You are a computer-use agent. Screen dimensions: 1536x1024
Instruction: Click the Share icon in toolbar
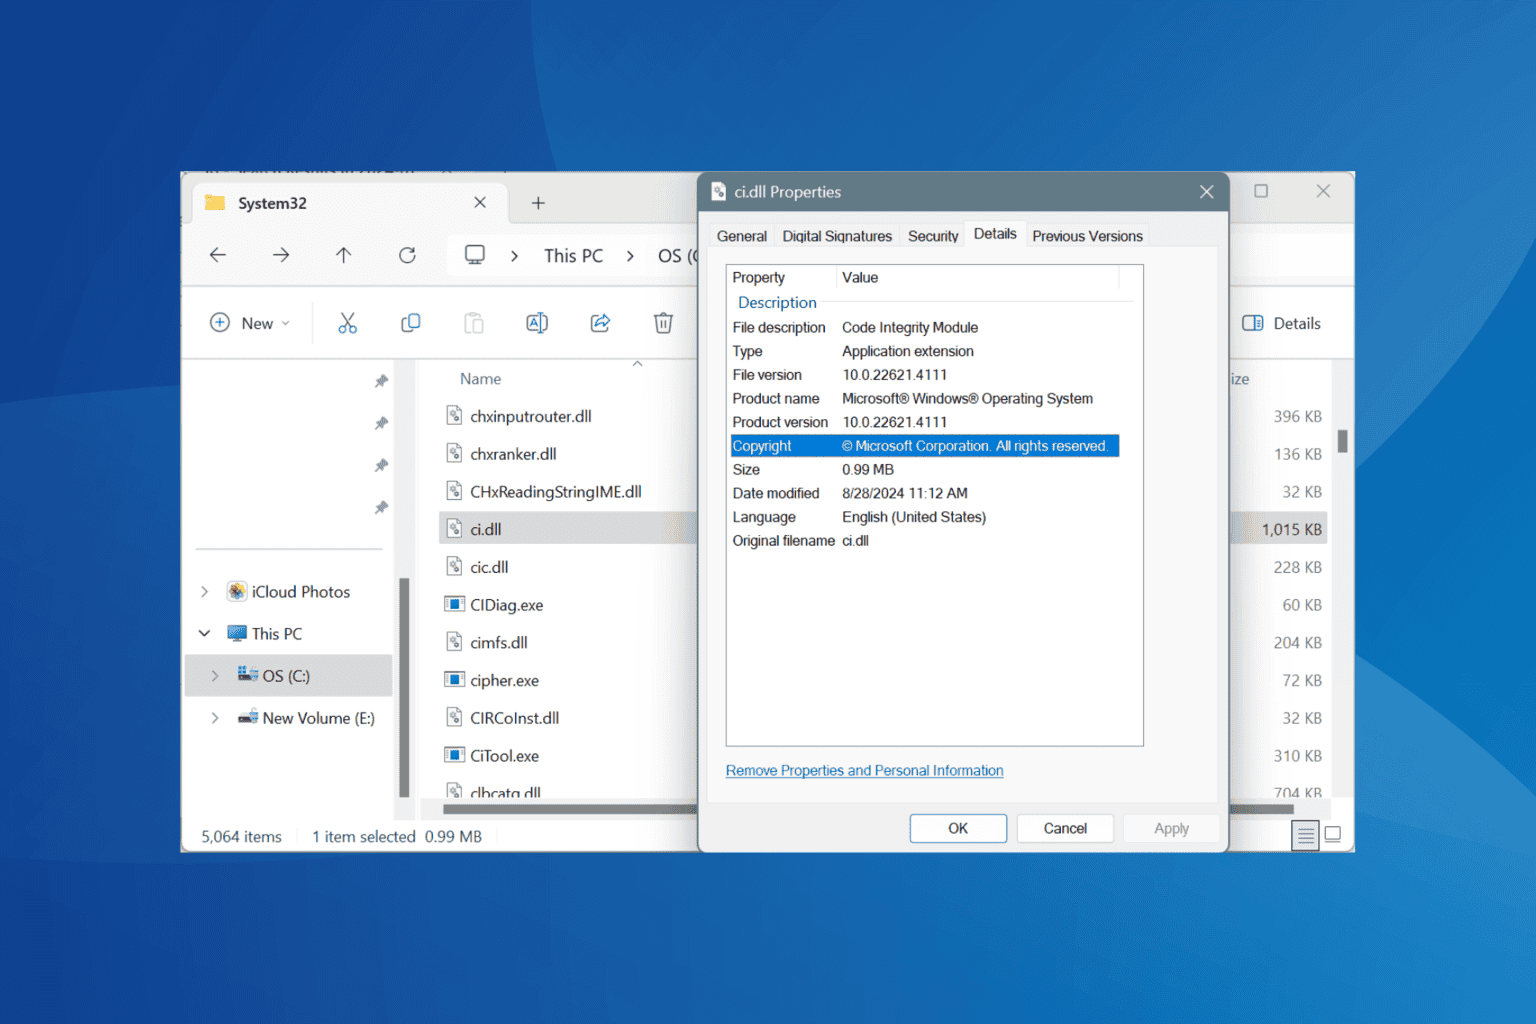point(600,323)
